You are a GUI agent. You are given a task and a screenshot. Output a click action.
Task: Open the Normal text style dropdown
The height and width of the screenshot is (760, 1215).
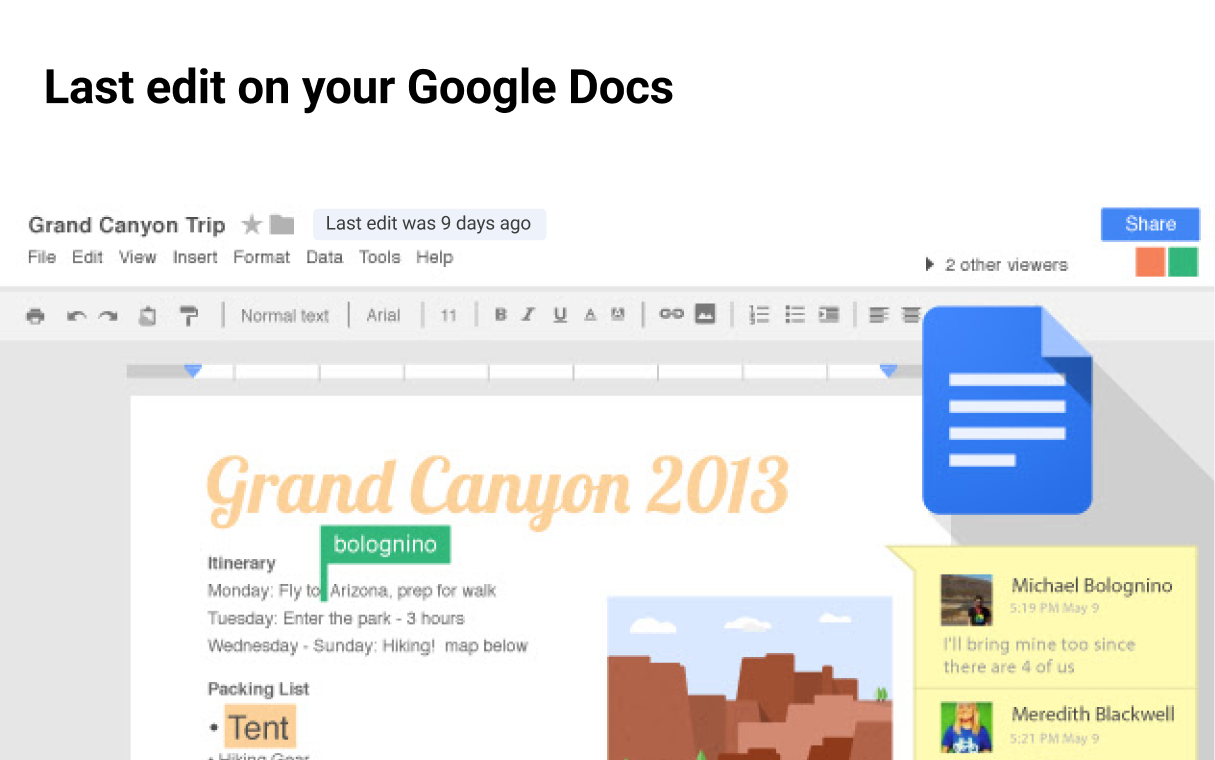coord(285,316)
